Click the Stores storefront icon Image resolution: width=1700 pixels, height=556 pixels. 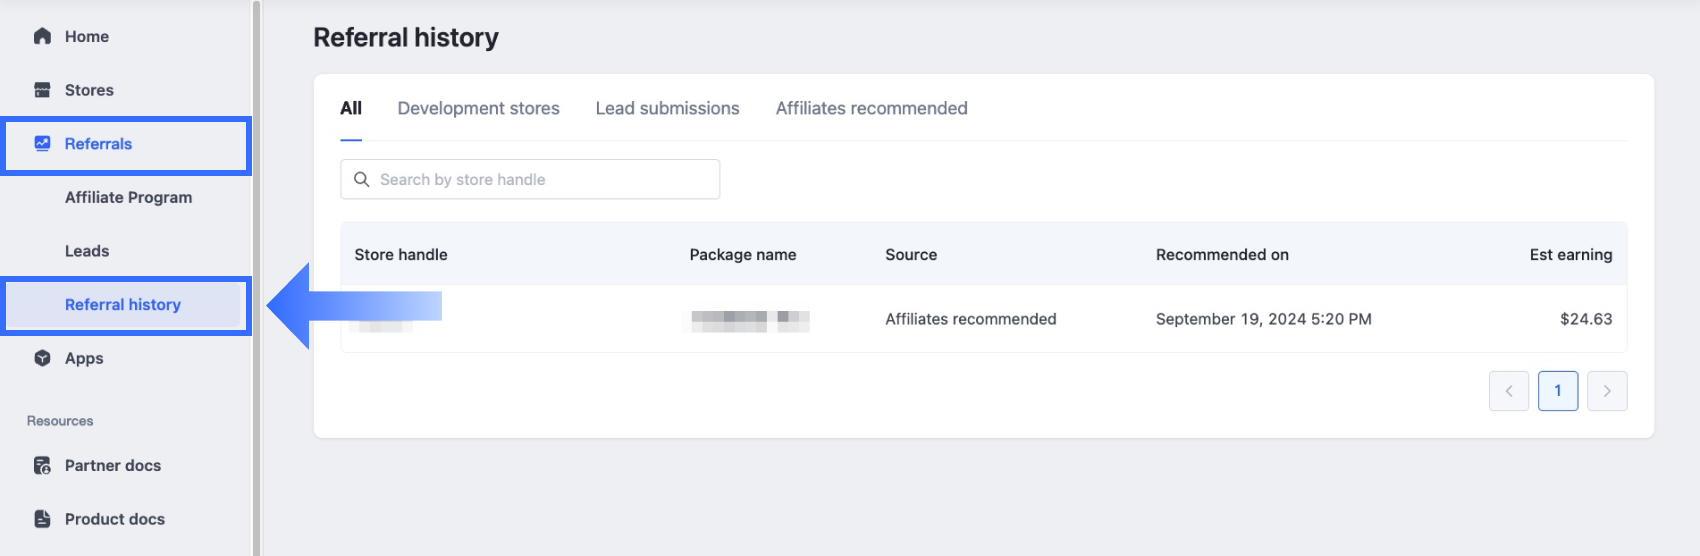(42, 90)
